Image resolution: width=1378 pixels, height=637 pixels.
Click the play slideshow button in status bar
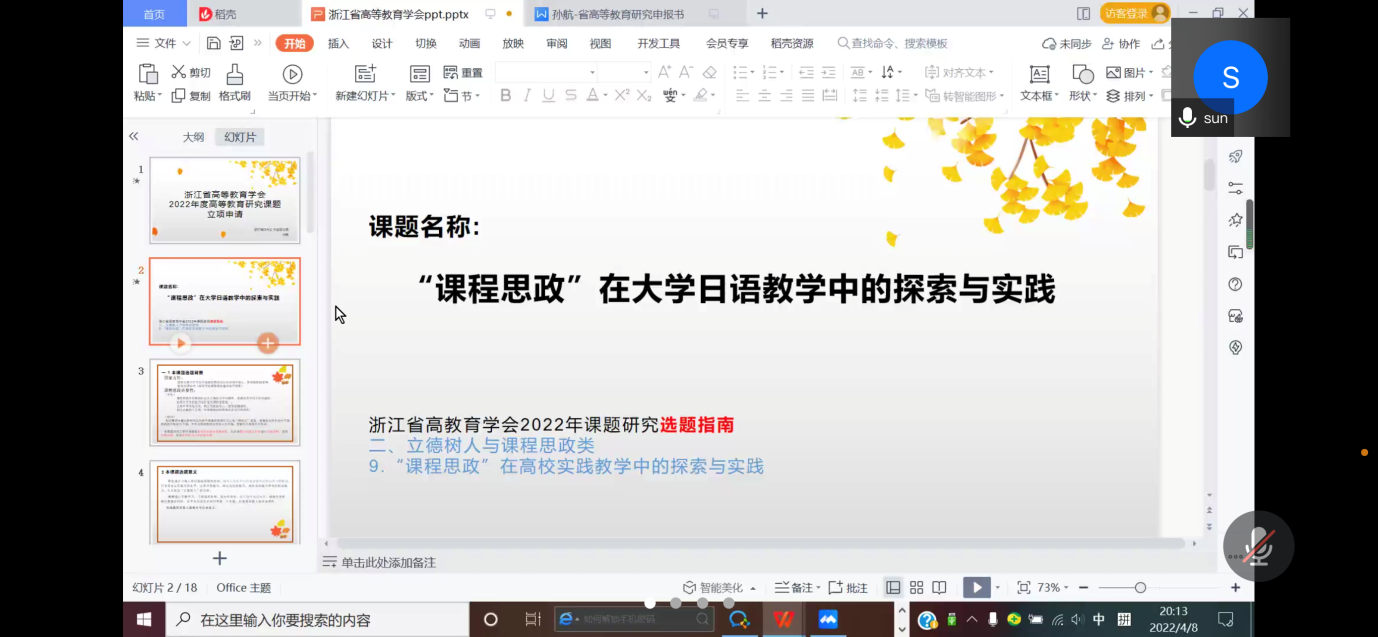[976, 588]
